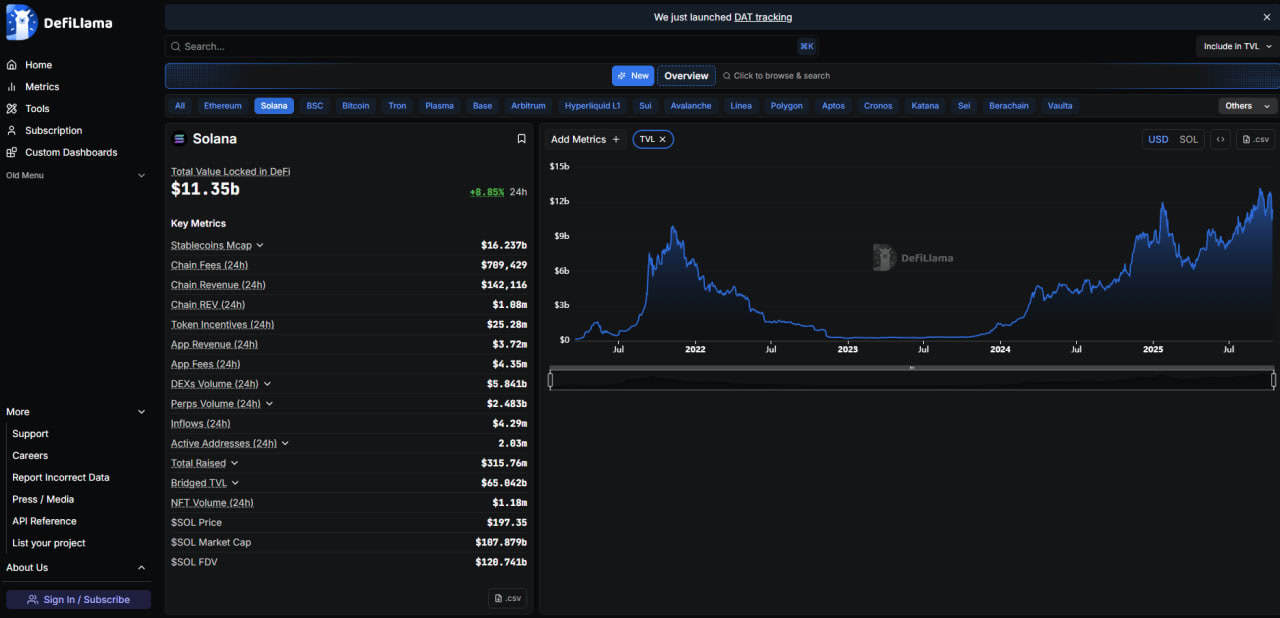Screen dimensions: 1280x618
Task: Click the Sign In / Subscribe button
Action: 78,599
